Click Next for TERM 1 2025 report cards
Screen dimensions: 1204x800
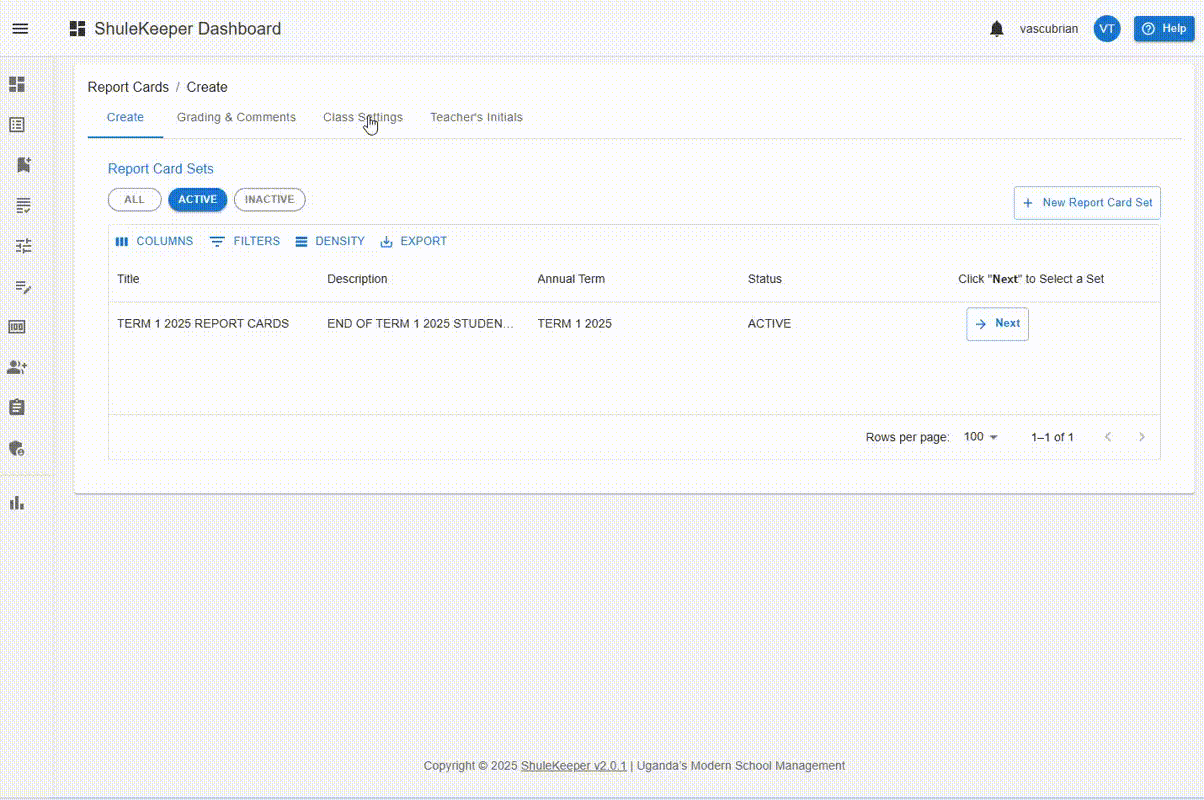click(x=997, y=324)
